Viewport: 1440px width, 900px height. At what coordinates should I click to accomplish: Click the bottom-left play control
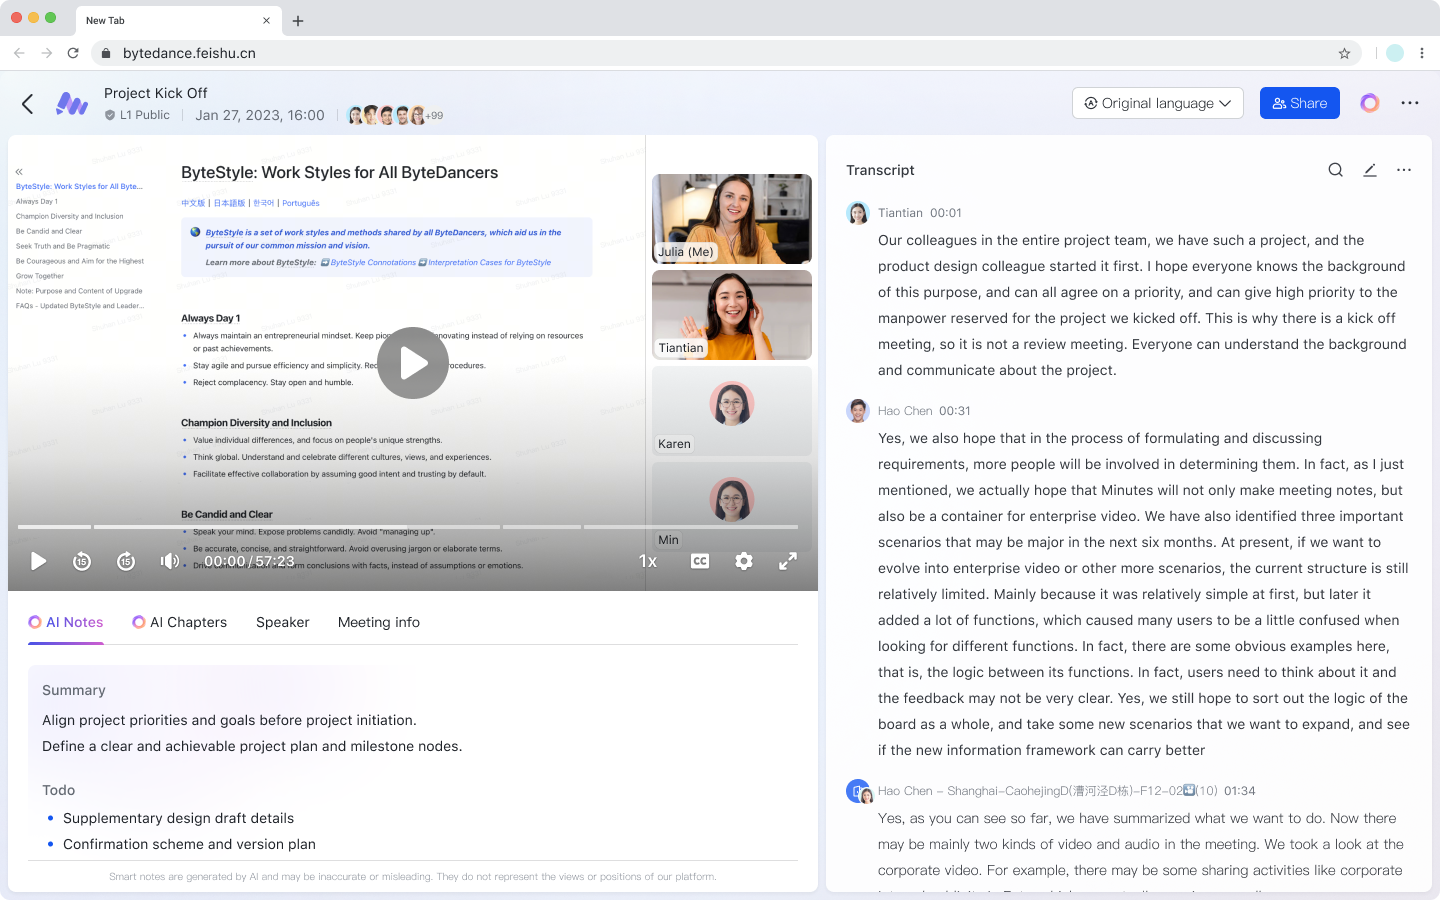point(38,561)
